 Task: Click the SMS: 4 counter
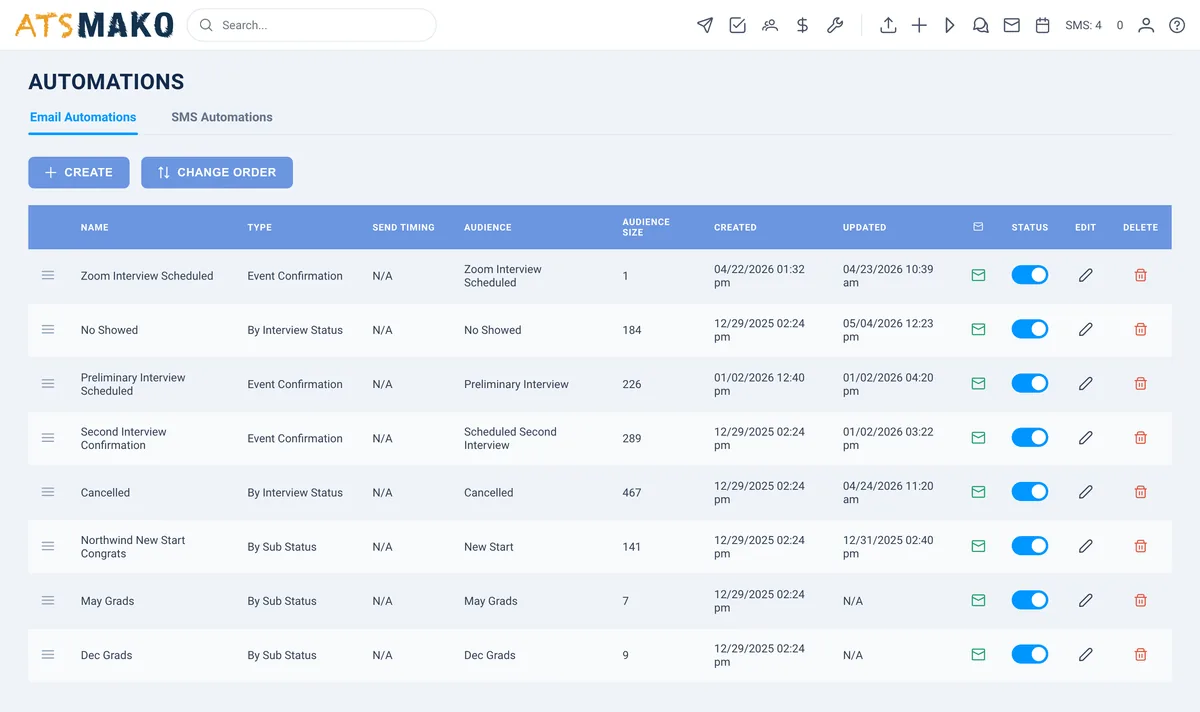[x=1083, y=25]
